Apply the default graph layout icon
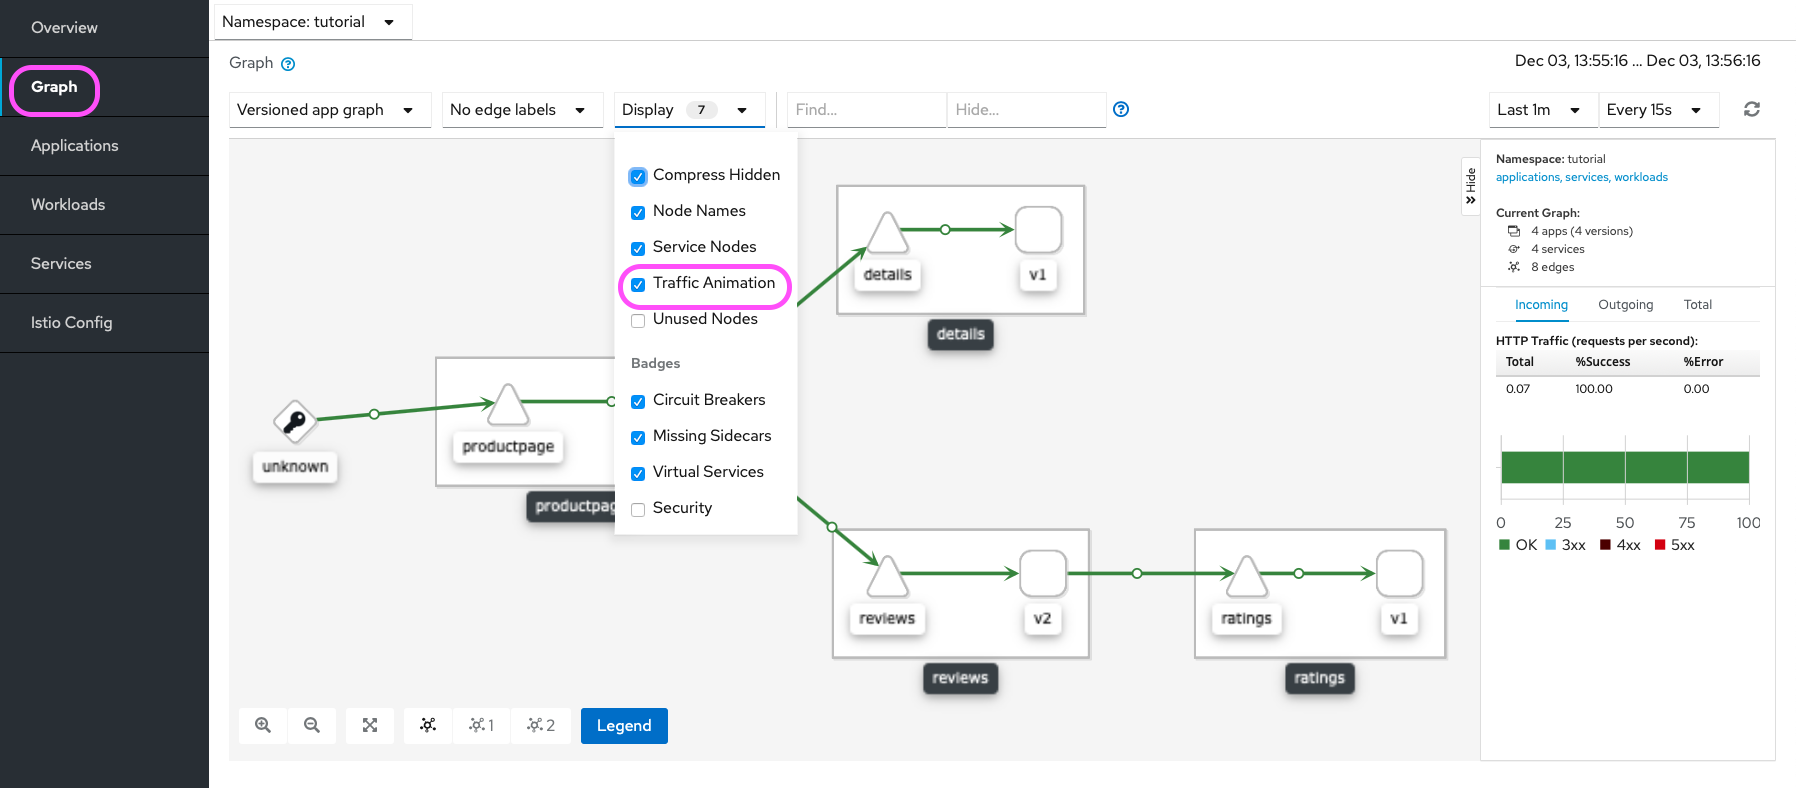 pyautogui.click(x=428, y=725)
